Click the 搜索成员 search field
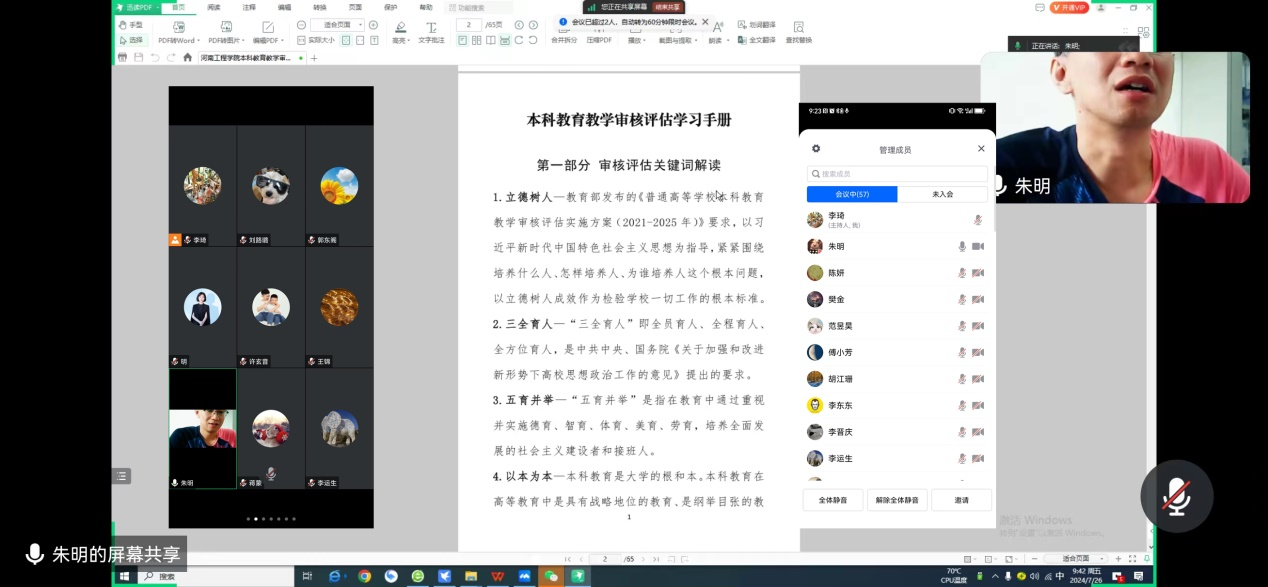The width and height of the screenshot is (1268, 587). pyautogui.click(x=897, y=174)
